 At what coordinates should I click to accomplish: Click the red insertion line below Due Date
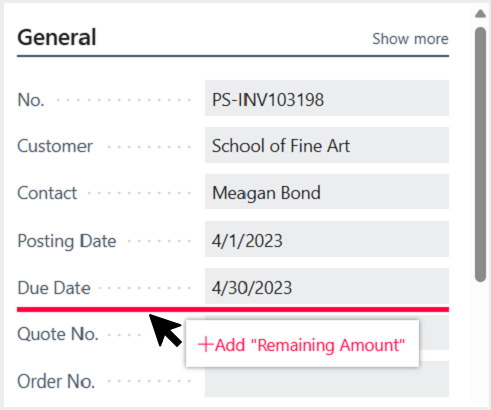(x=233, y=310)
